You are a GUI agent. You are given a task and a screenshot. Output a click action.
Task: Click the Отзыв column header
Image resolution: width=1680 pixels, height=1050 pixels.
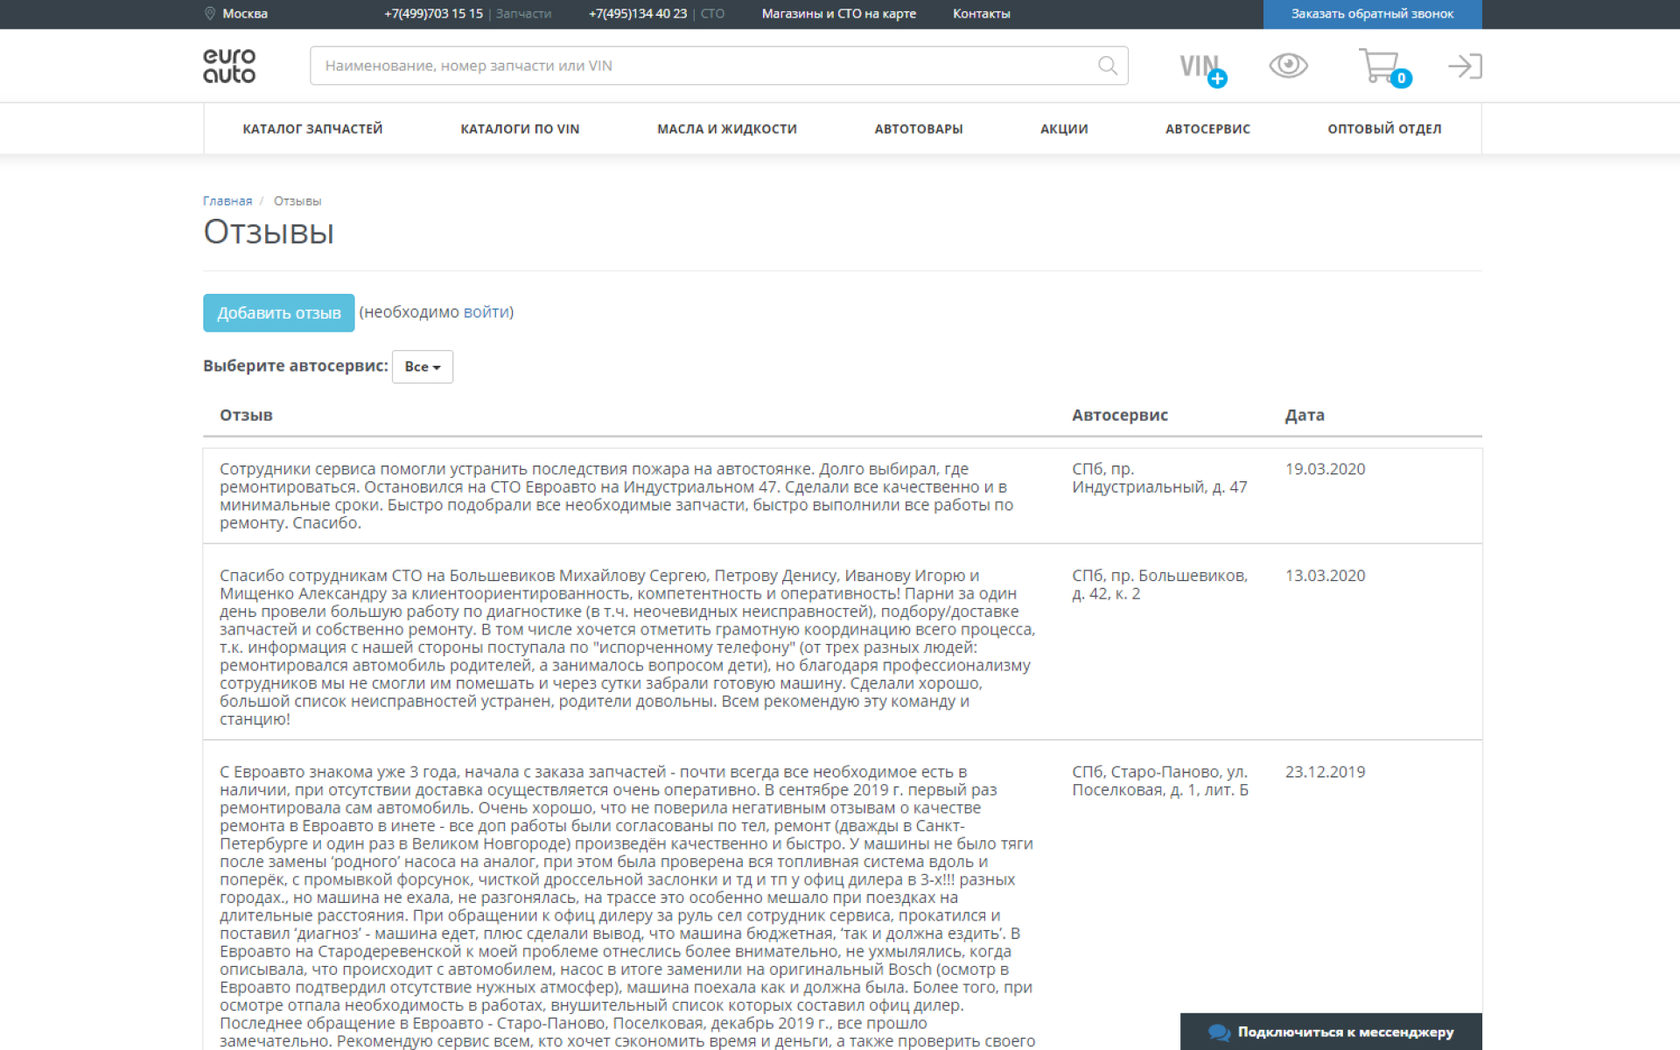coord(246,415)
